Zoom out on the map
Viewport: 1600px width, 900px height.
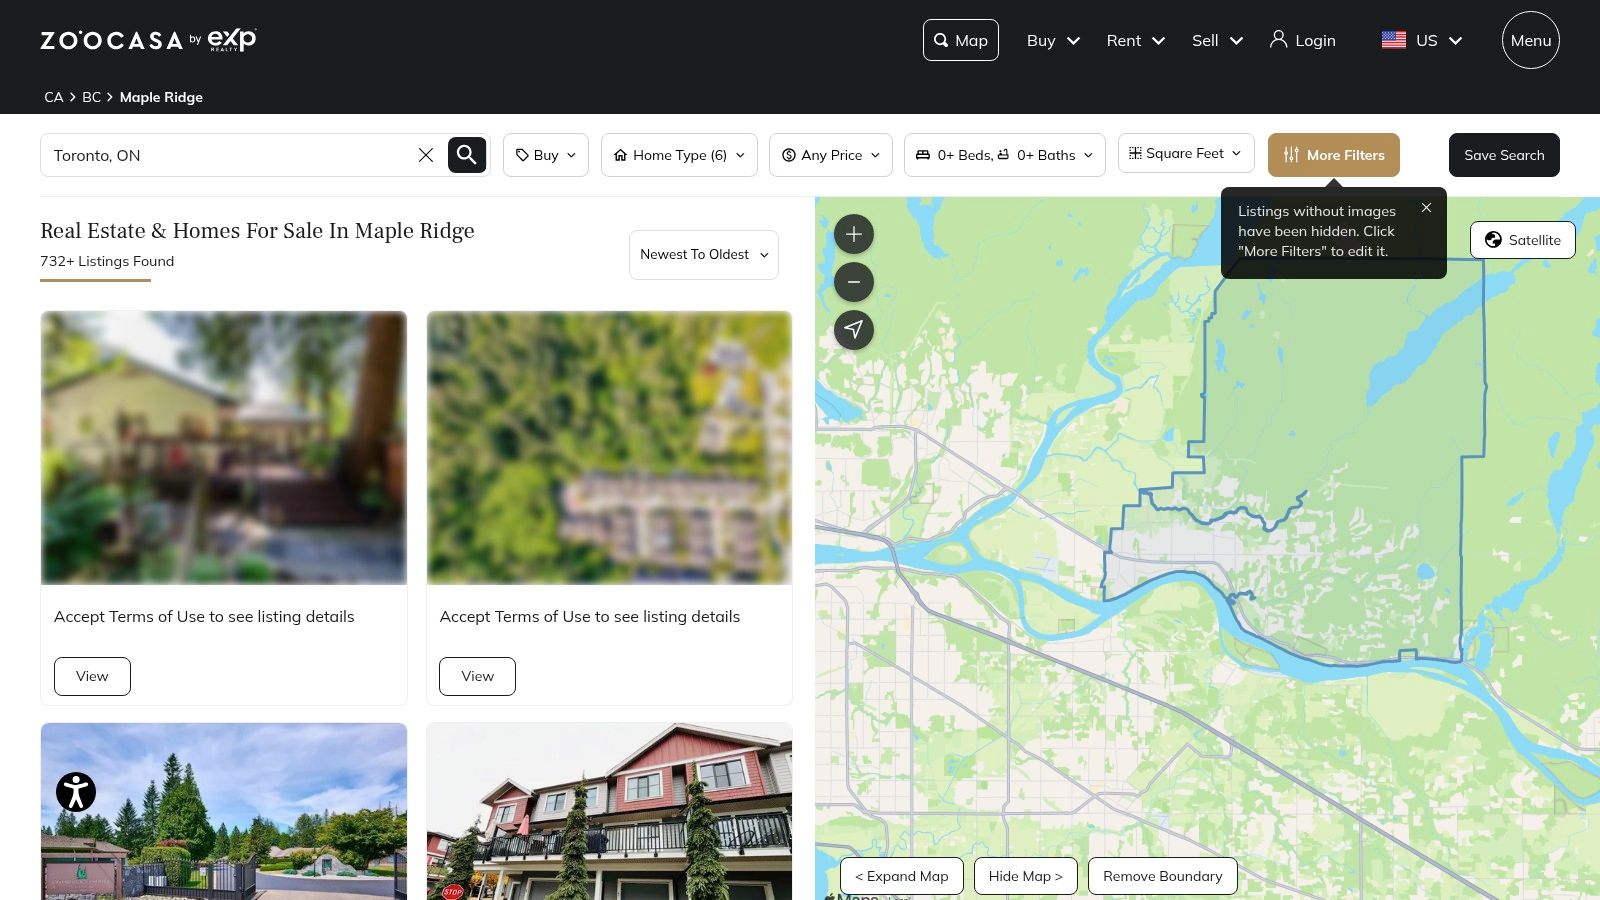pyautogui.click(x=854, y=282)
